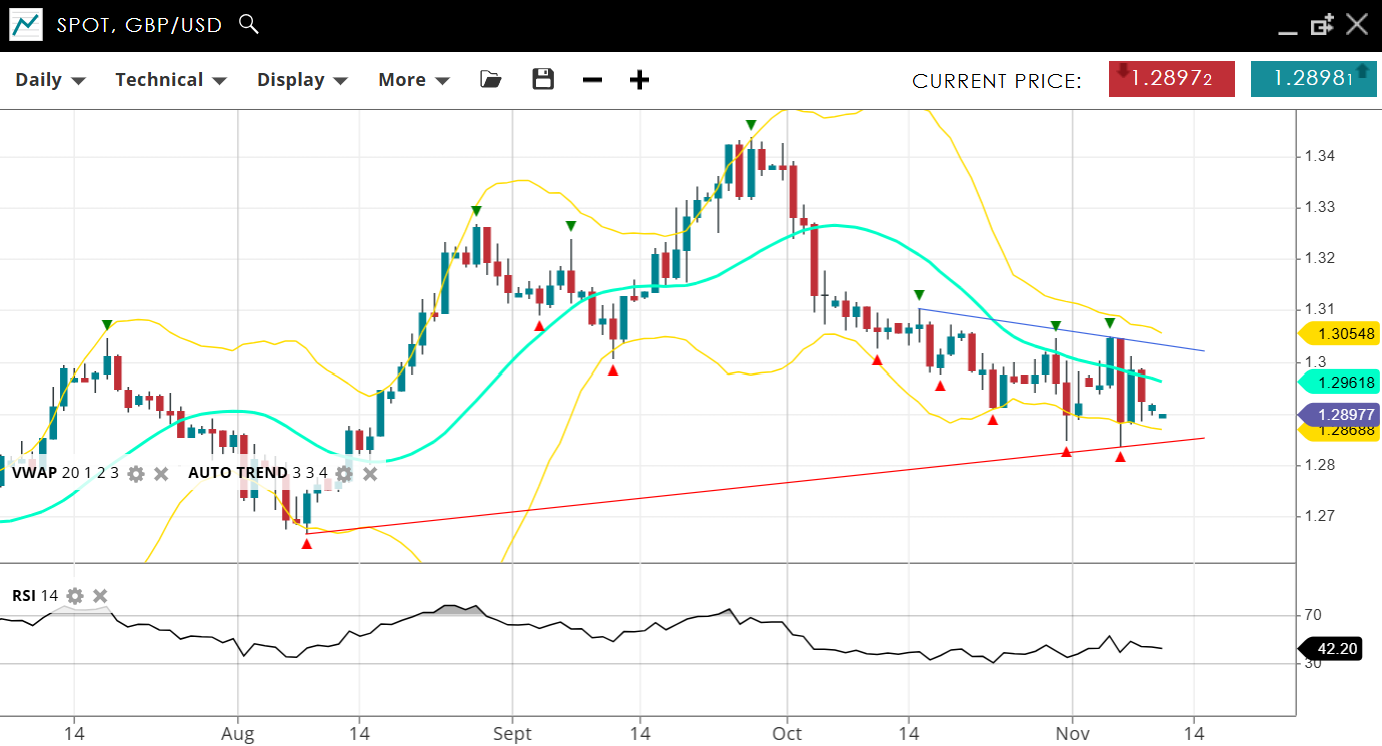Open AUTO TREND settings gear
This screenshot has height=746, width=1382.
point(344,473)
